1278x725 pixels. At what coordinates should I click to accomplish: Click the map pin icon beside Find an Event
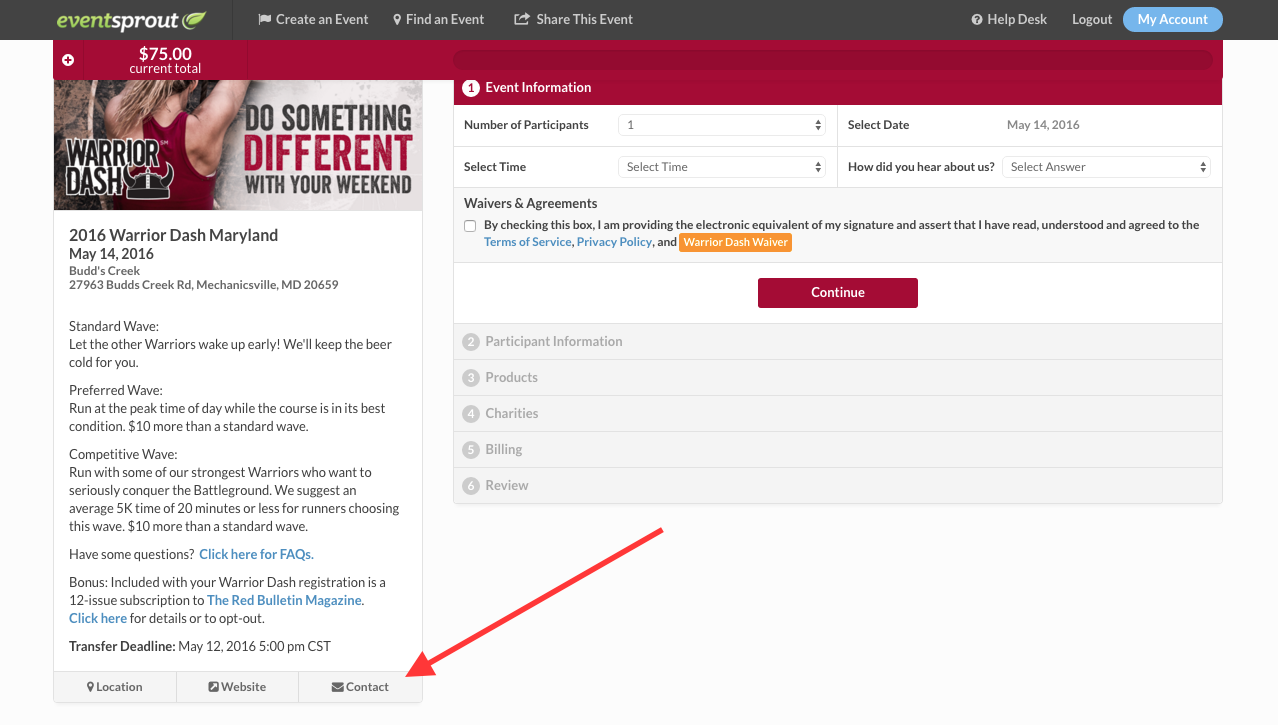[x=397, y=19]
